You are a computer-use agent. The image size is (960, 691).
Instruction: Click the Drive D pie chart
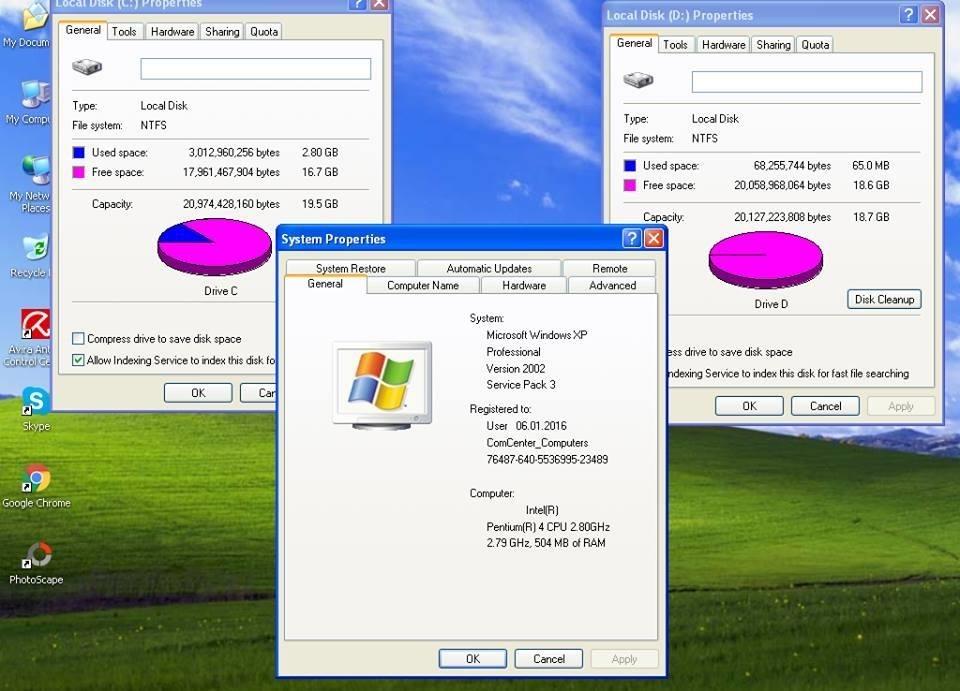coord(765,260)
